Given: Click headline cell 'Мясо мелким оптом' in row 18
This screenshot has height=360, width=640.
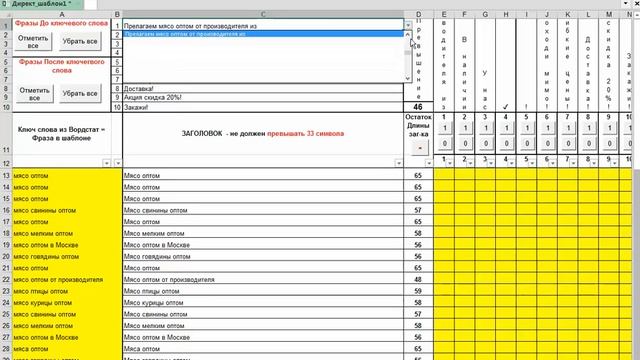Looking at the screenshot, I should [263, 233].
